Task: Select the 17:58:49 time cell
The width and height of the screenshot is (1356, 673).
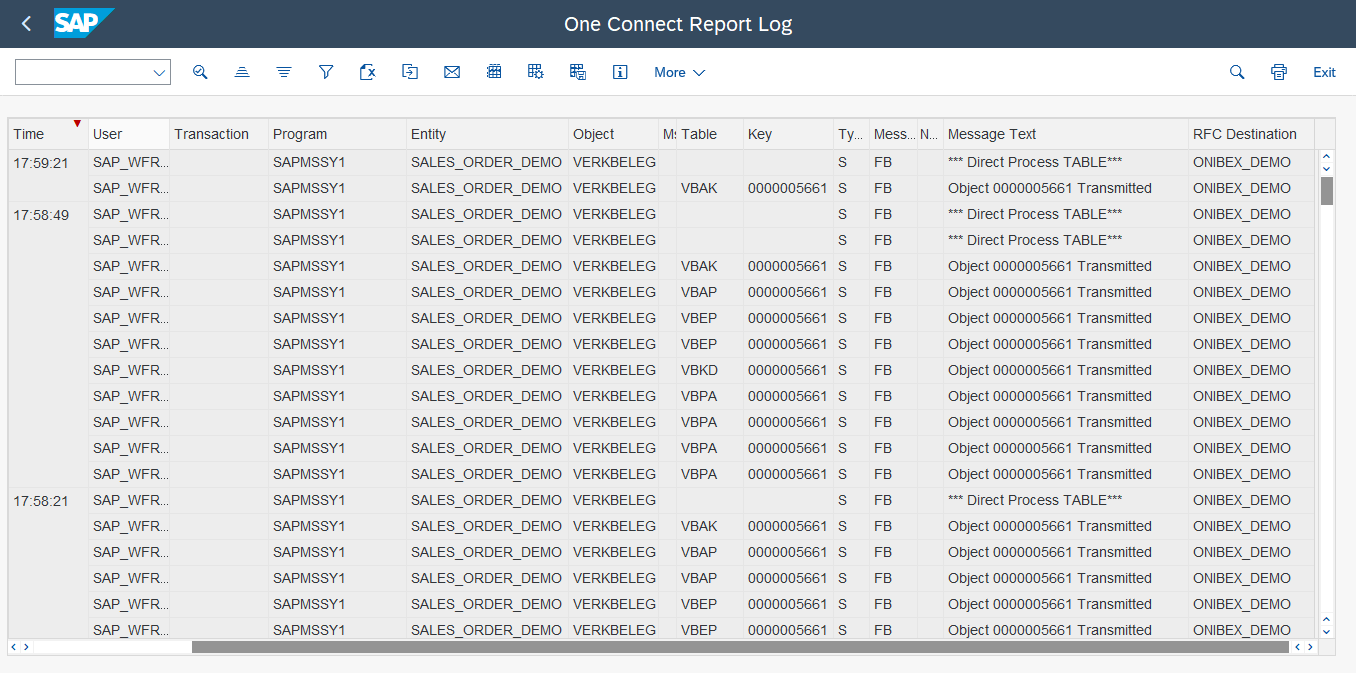Action: [x=48, y=214]
